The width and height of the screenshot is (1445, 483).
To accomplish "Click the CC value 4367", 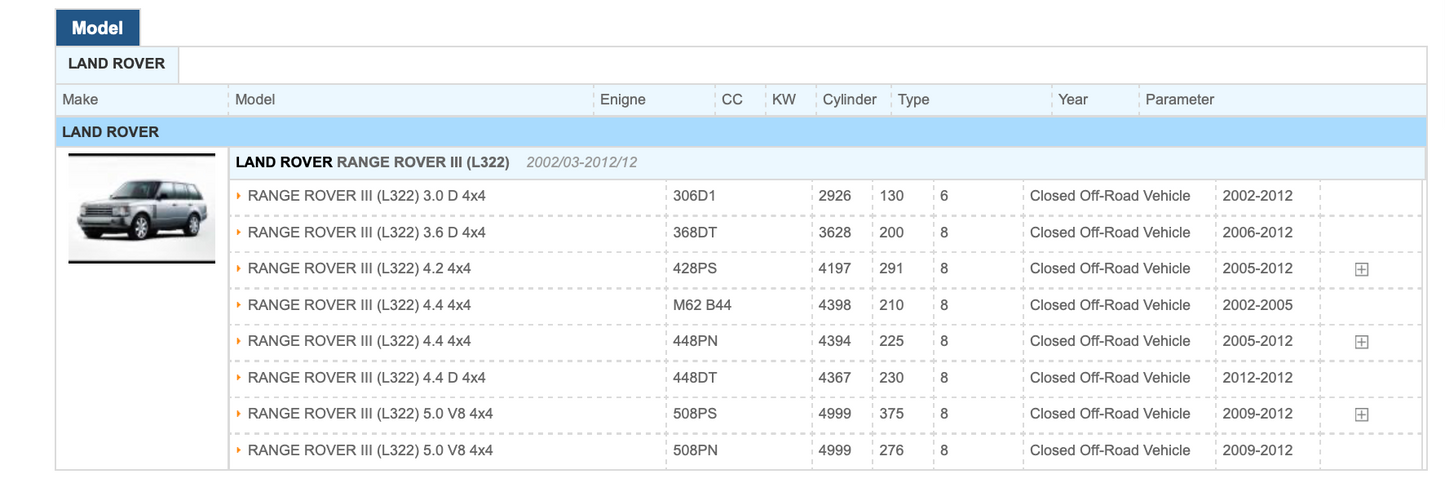I will (835, 377).
